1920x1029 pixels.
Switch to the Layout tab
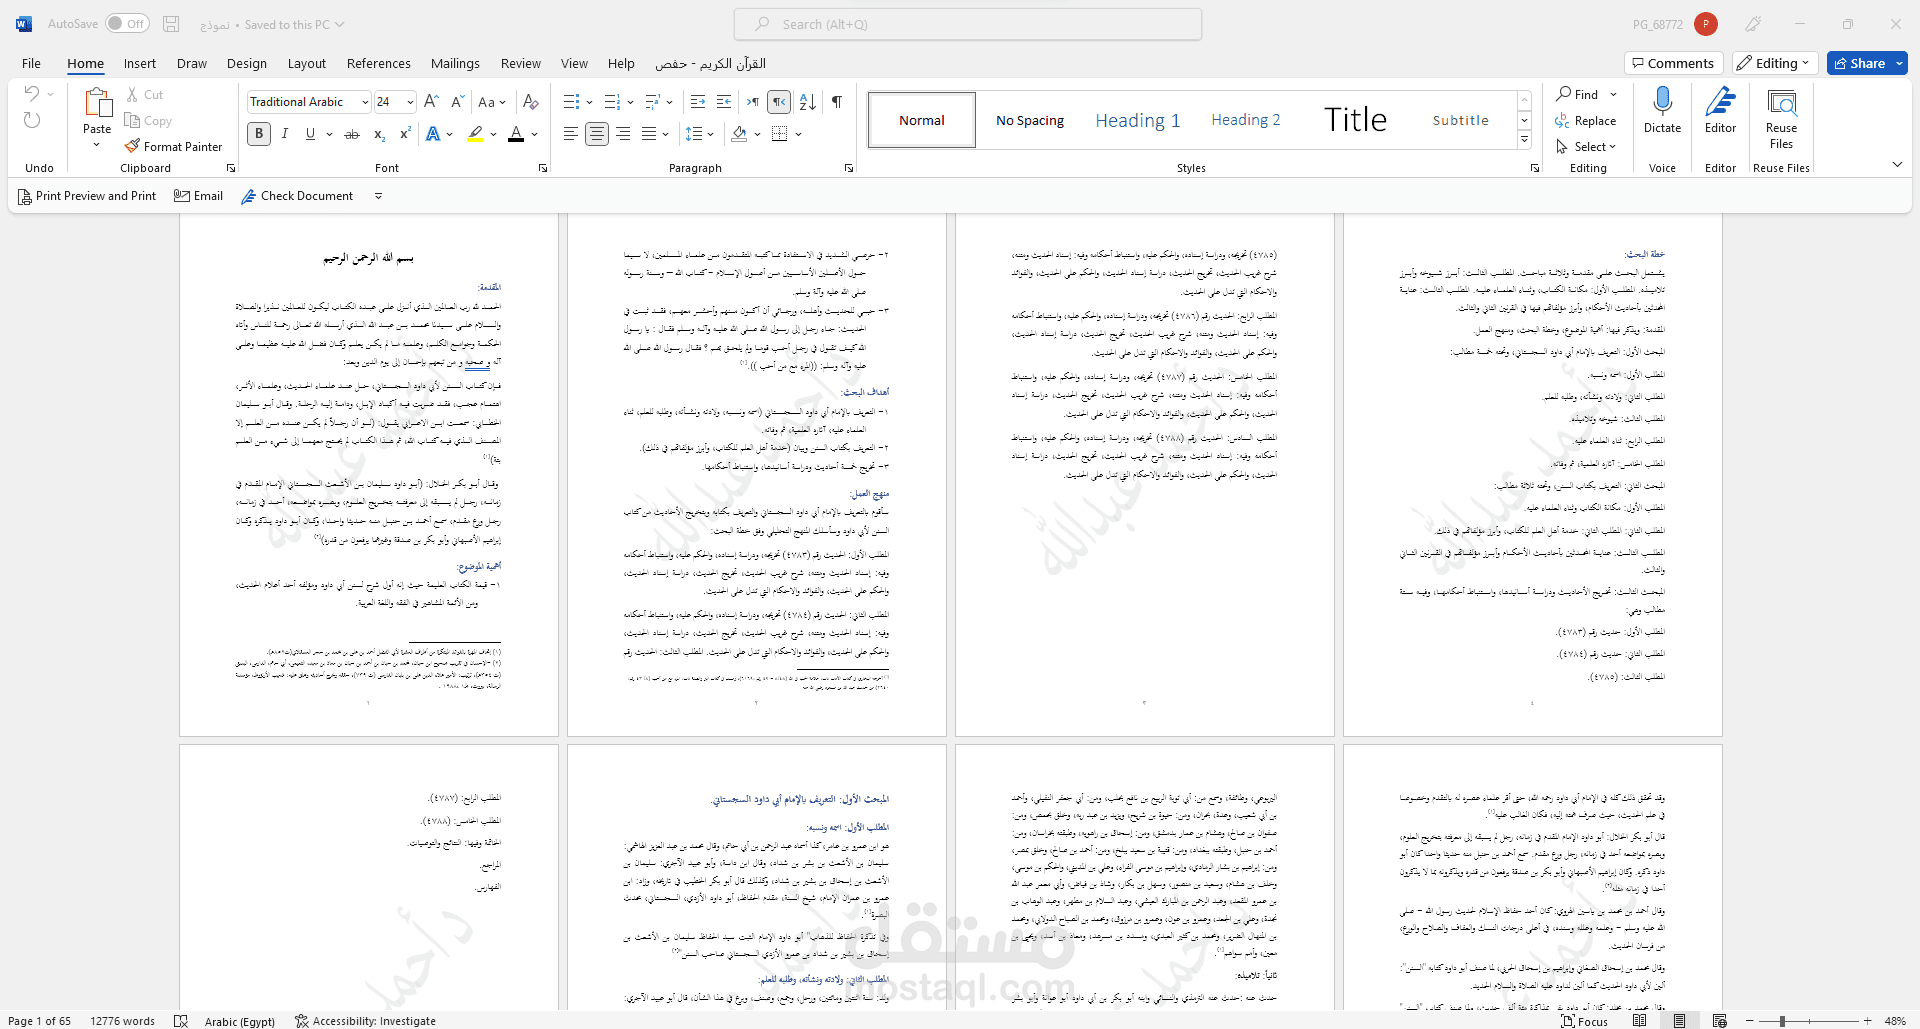tap(307, 63)
